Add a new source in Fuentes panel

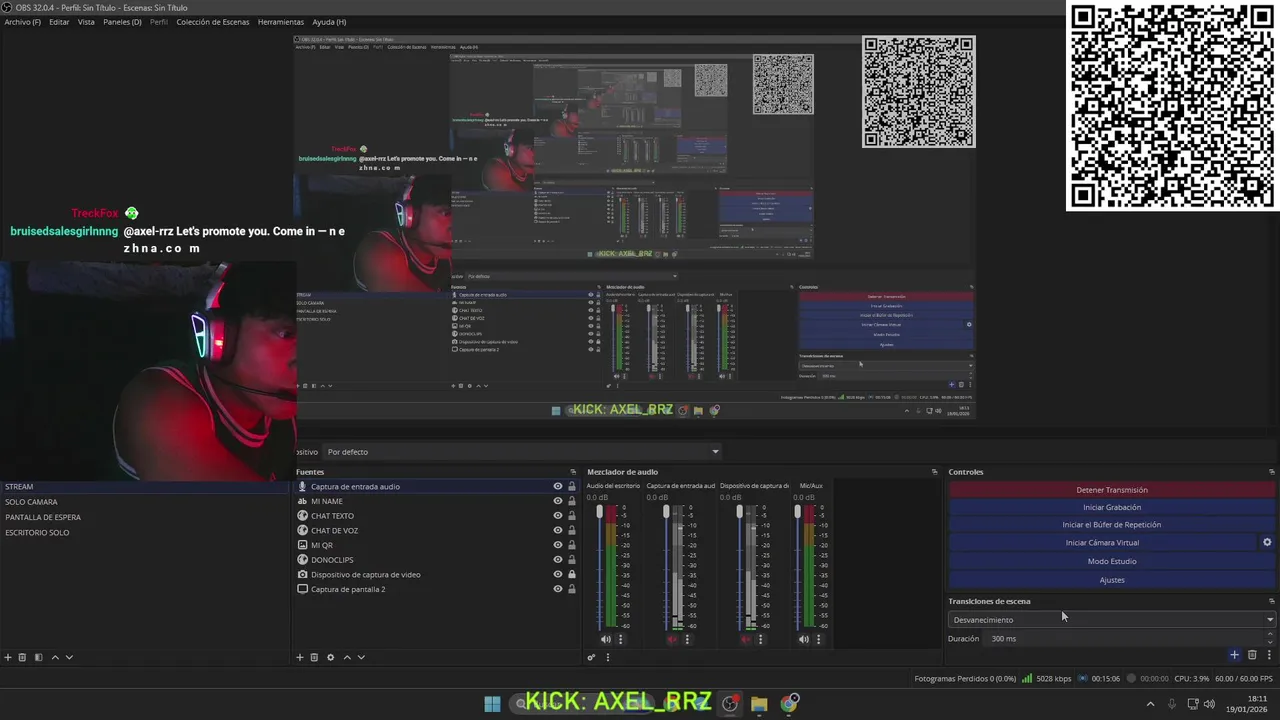point(300,657)
